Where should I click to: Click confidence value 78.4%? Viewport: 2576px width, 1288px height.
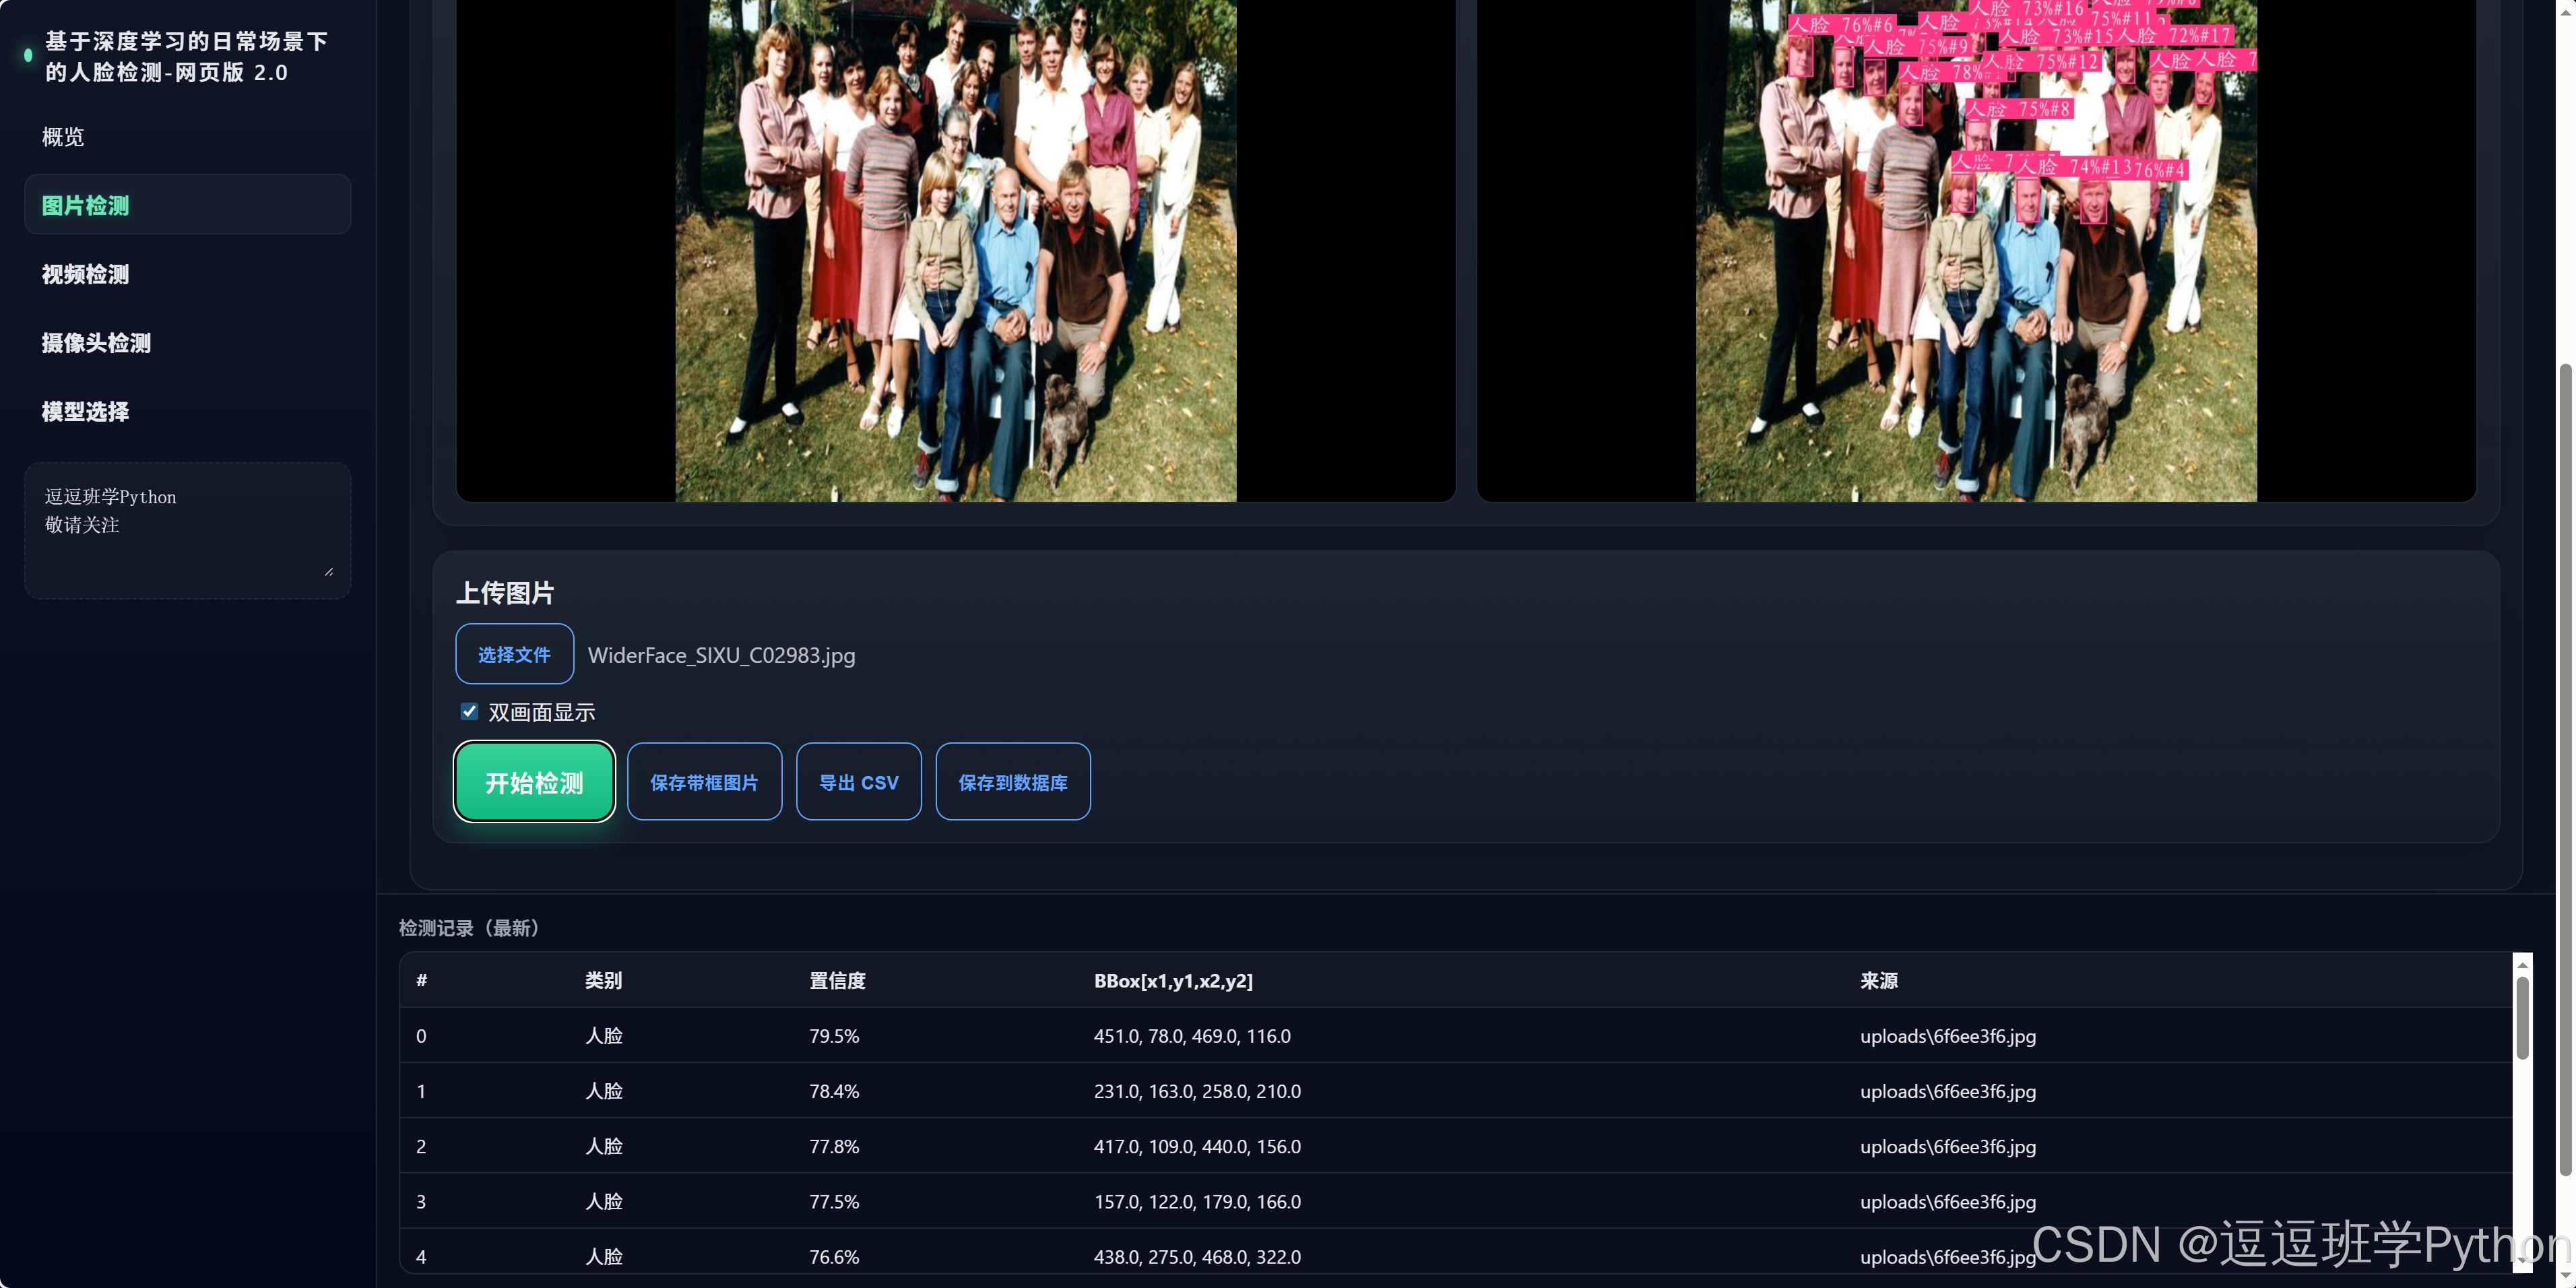(835, 1091)
